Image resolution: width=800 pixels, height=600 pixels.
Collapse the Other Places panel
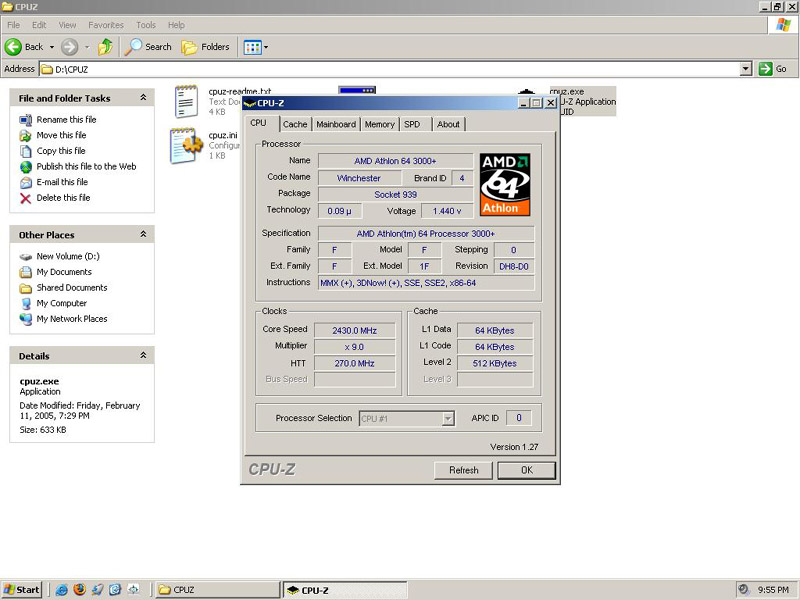coord(143,234)
